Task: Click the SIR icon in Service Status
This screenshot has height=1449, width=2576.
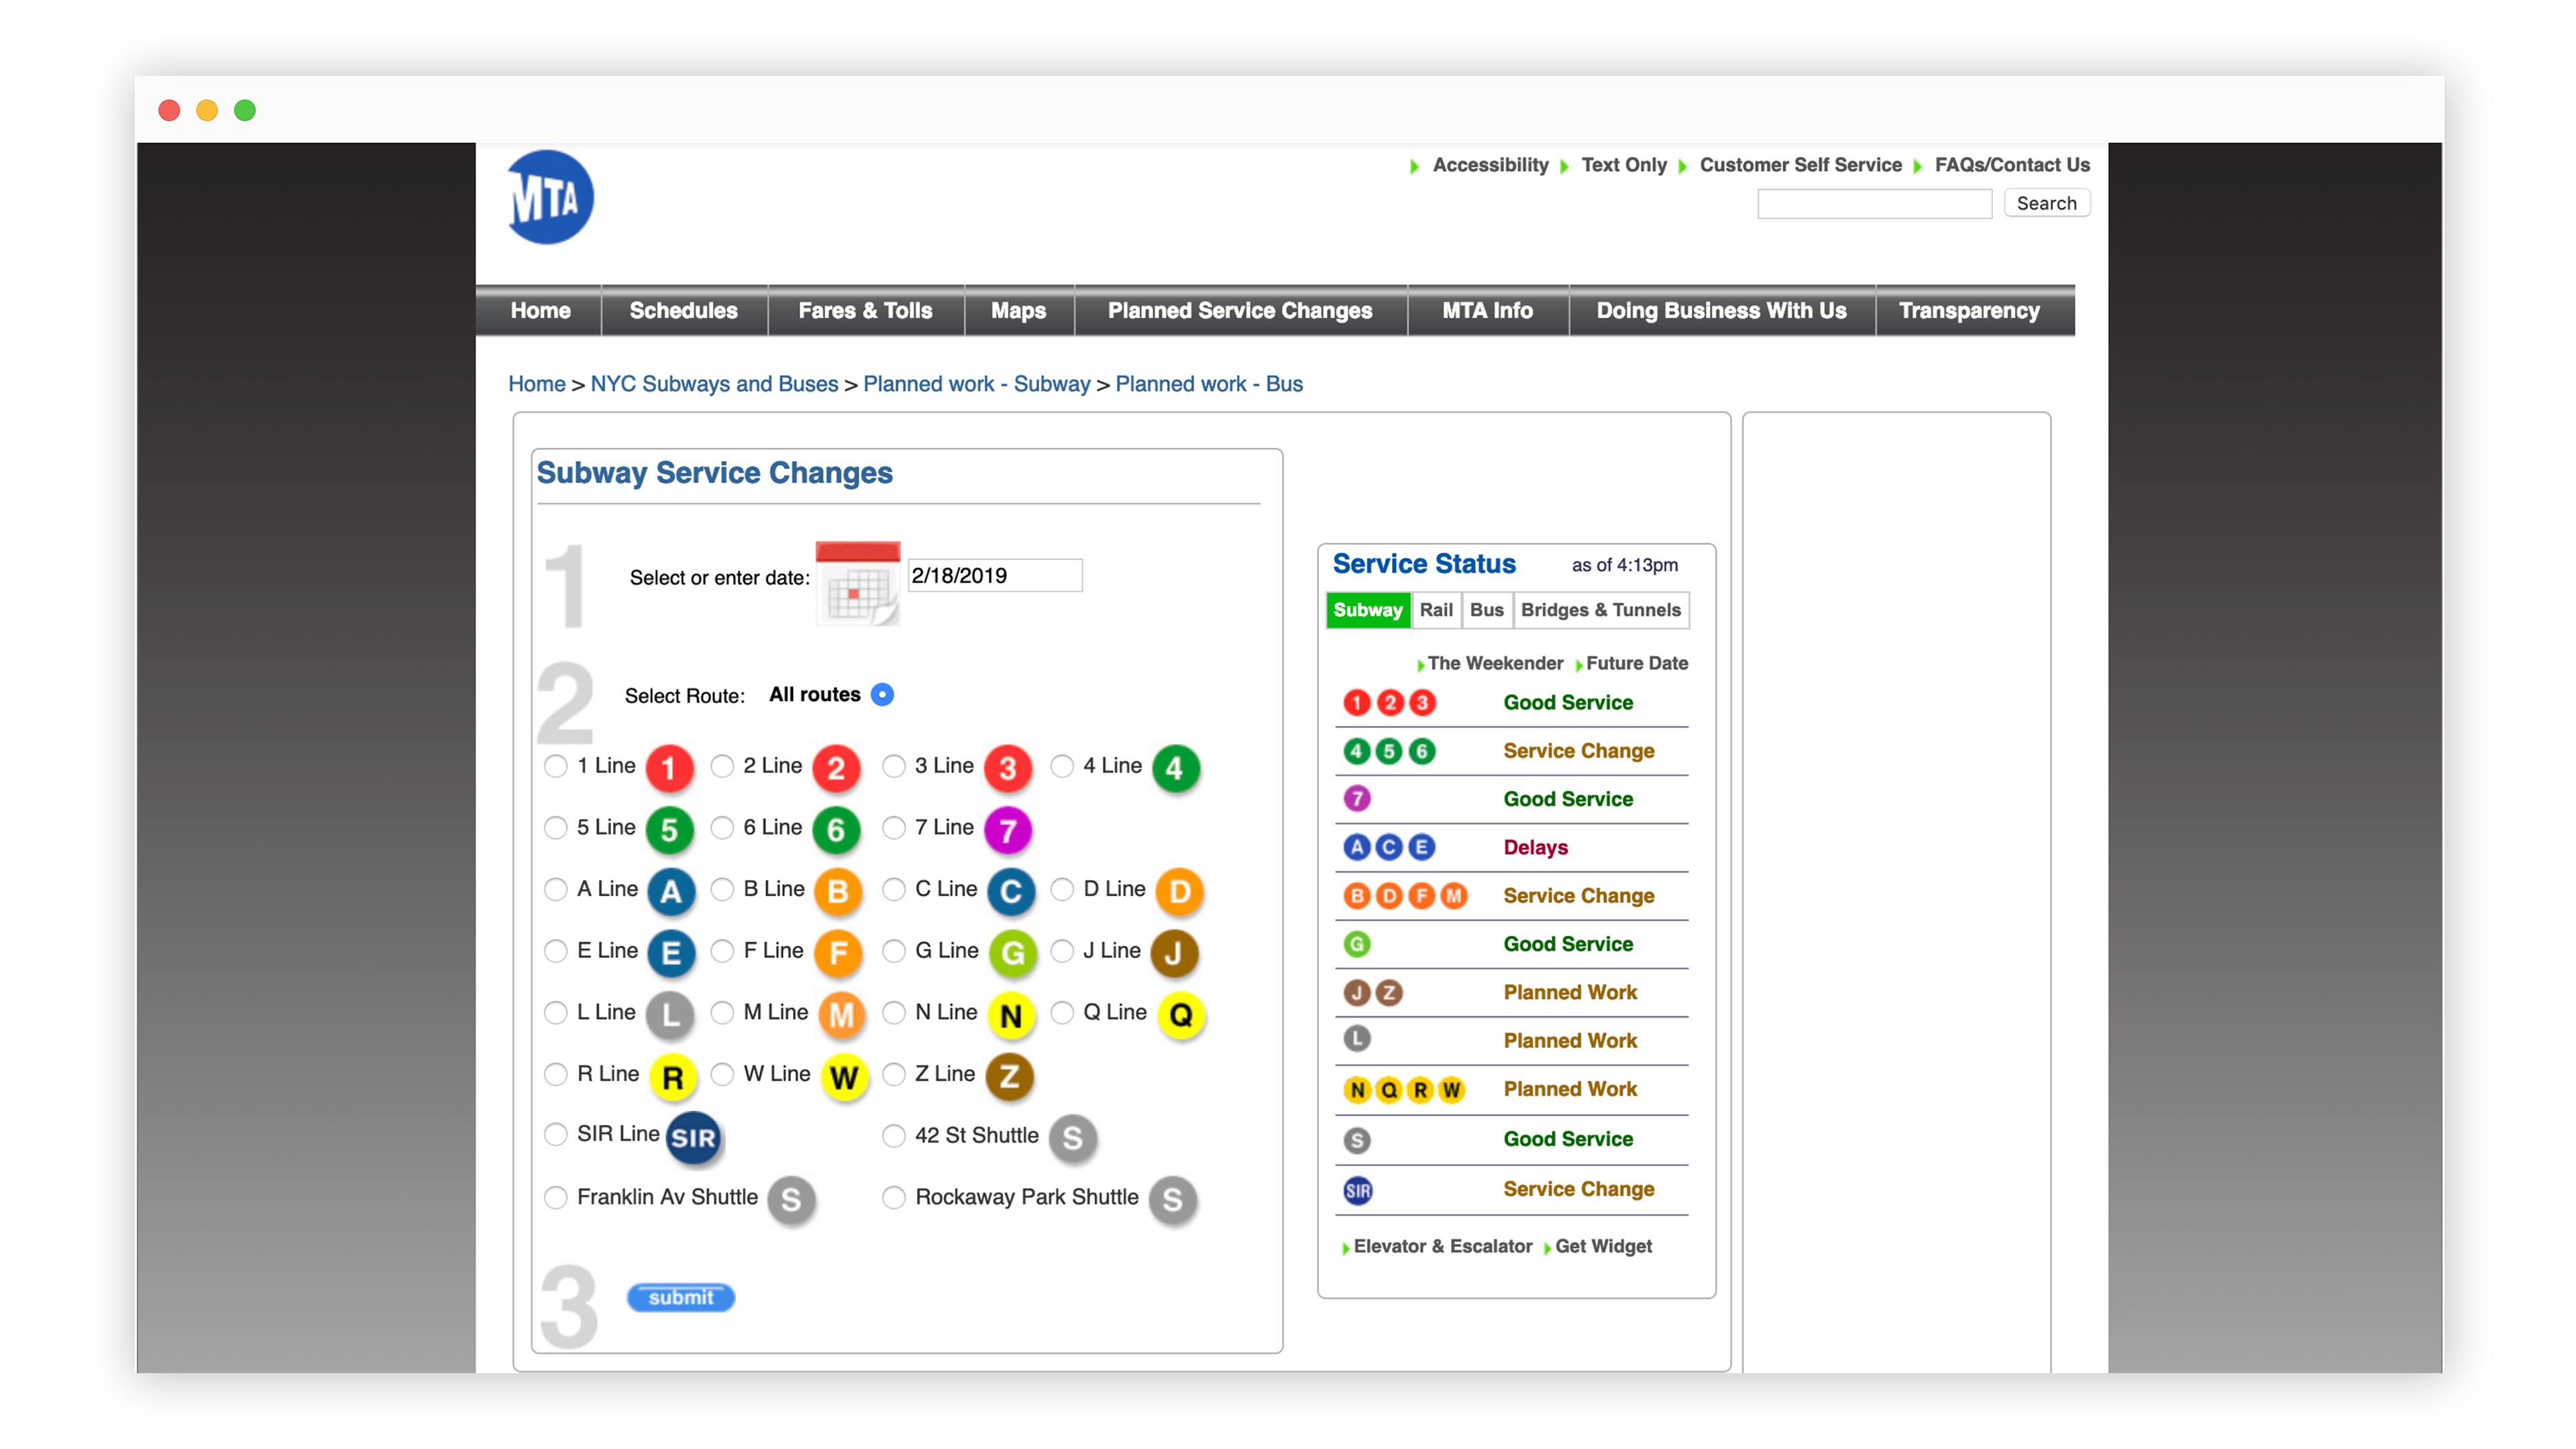Action: click(1357, 1190)
